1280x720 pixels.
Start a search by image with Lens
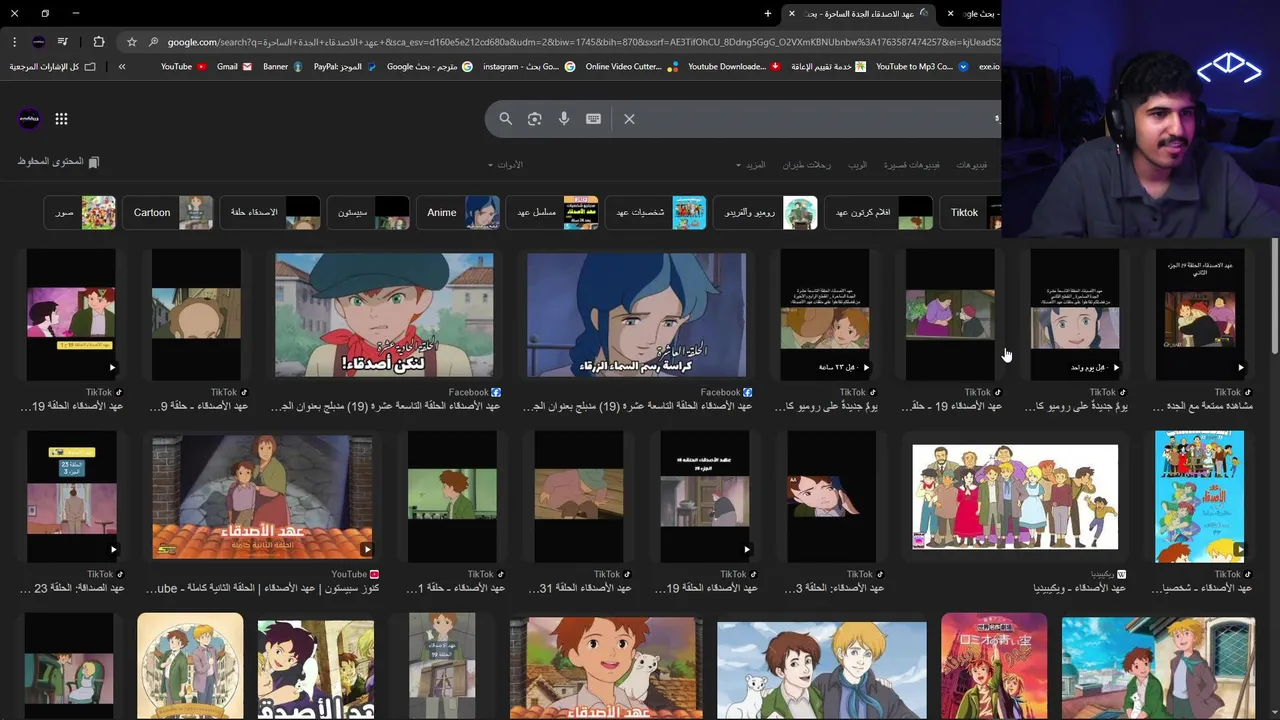[535, 119]
